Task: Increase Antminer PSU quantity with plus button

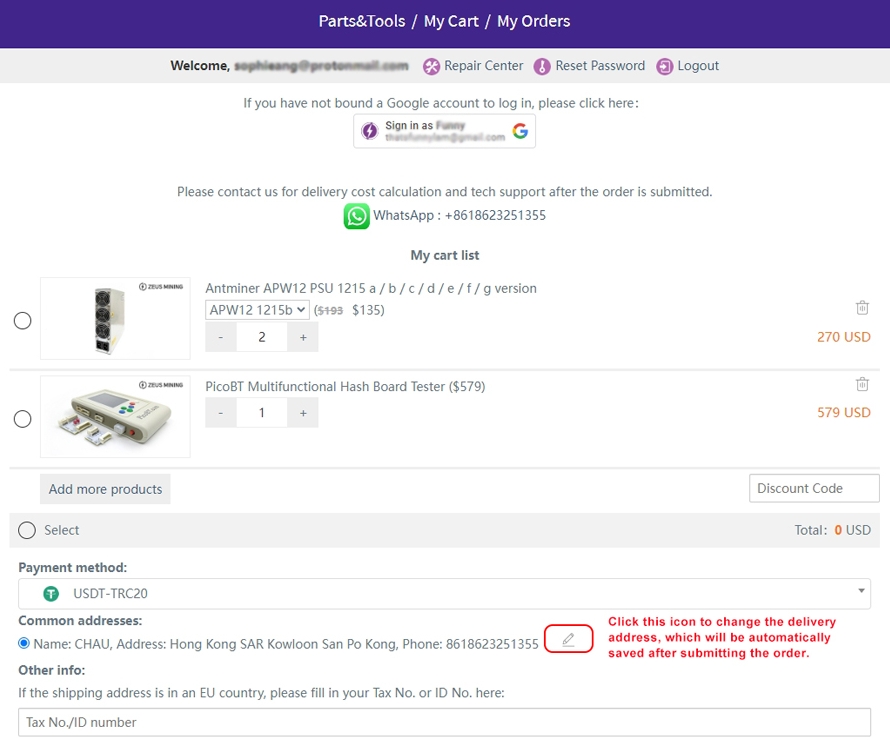Action: (x=303, y=337)
